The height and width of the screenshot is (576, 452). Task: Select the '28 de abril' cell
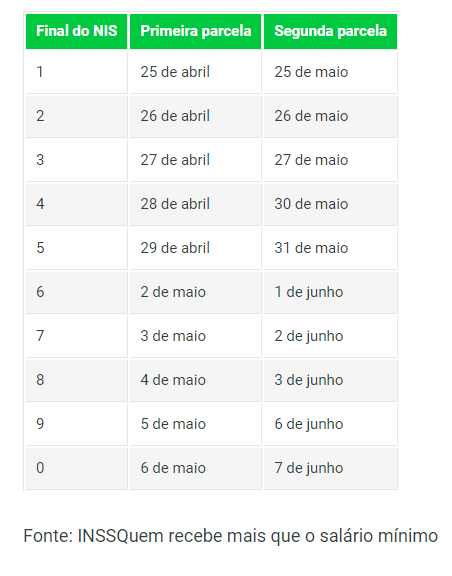click(x=195, y=204)
